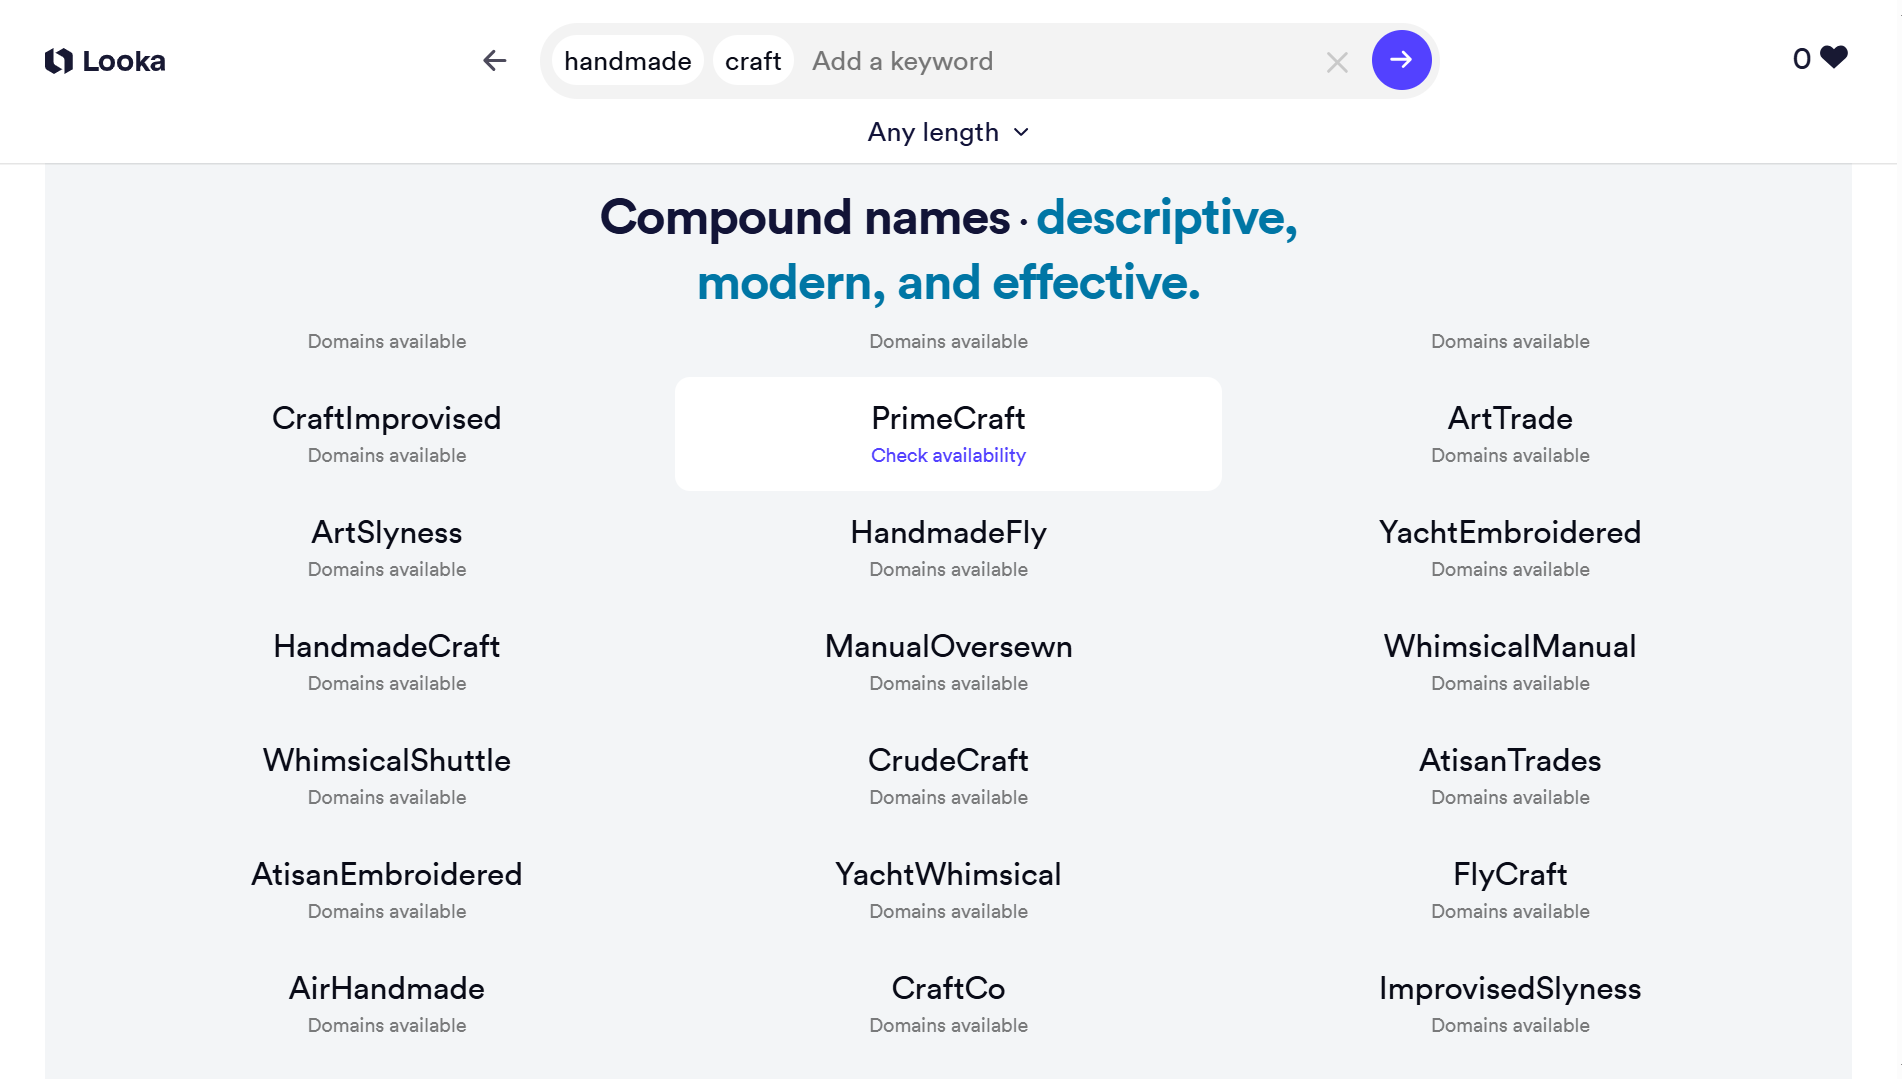Choose the ArtTrade name
Image resolution: width=1902 pixels, height=1079 pixels.
click(x=1510, y=418)
